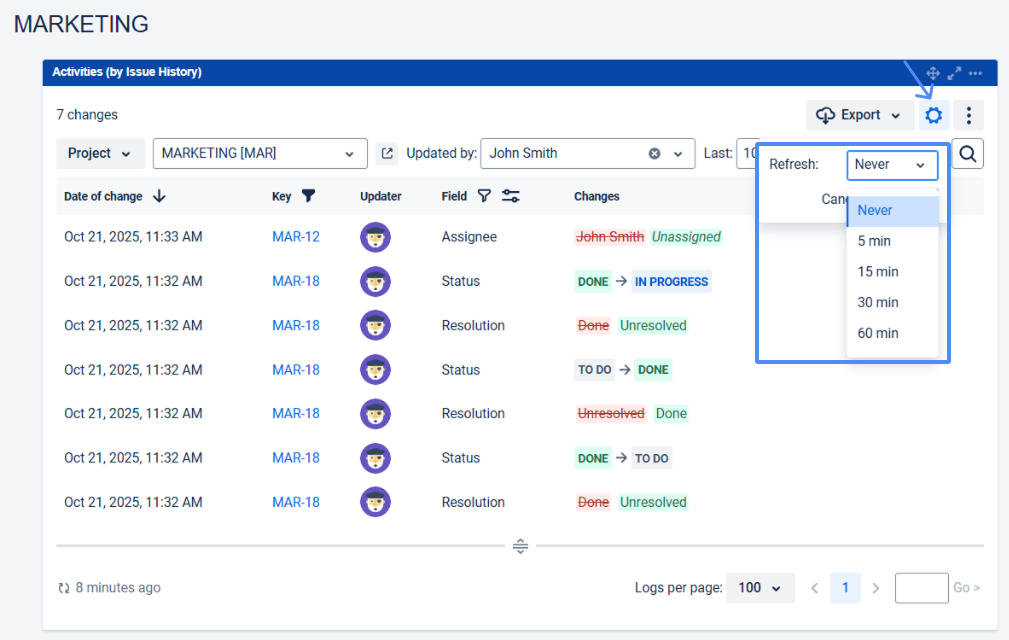Click the Field column funnel icon

point(484,196)
